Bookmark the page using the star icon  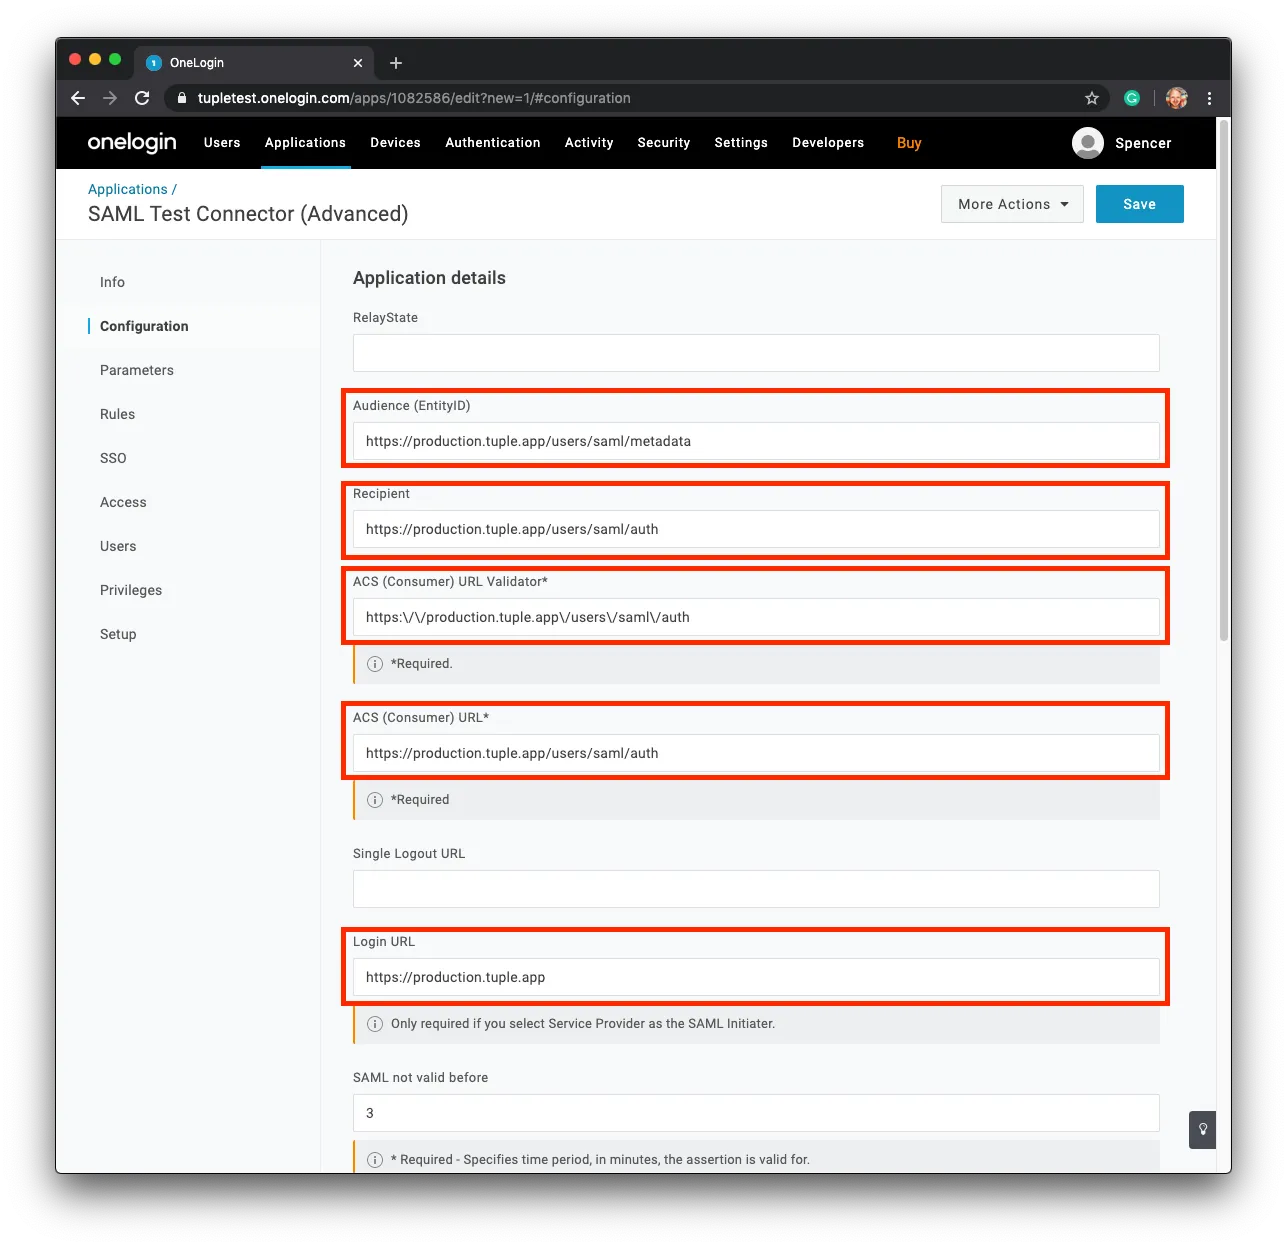click(1091, 98)
